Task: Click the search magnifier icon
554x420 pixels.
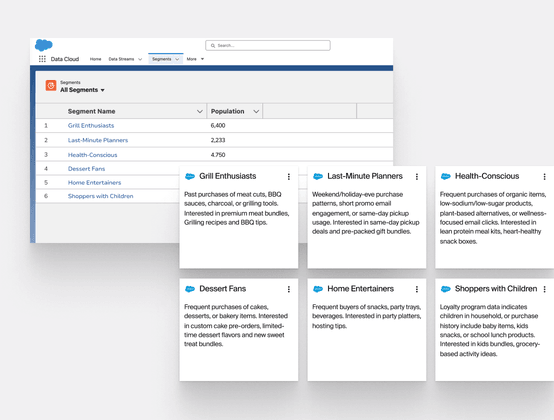Action: [x=213, y=46]
